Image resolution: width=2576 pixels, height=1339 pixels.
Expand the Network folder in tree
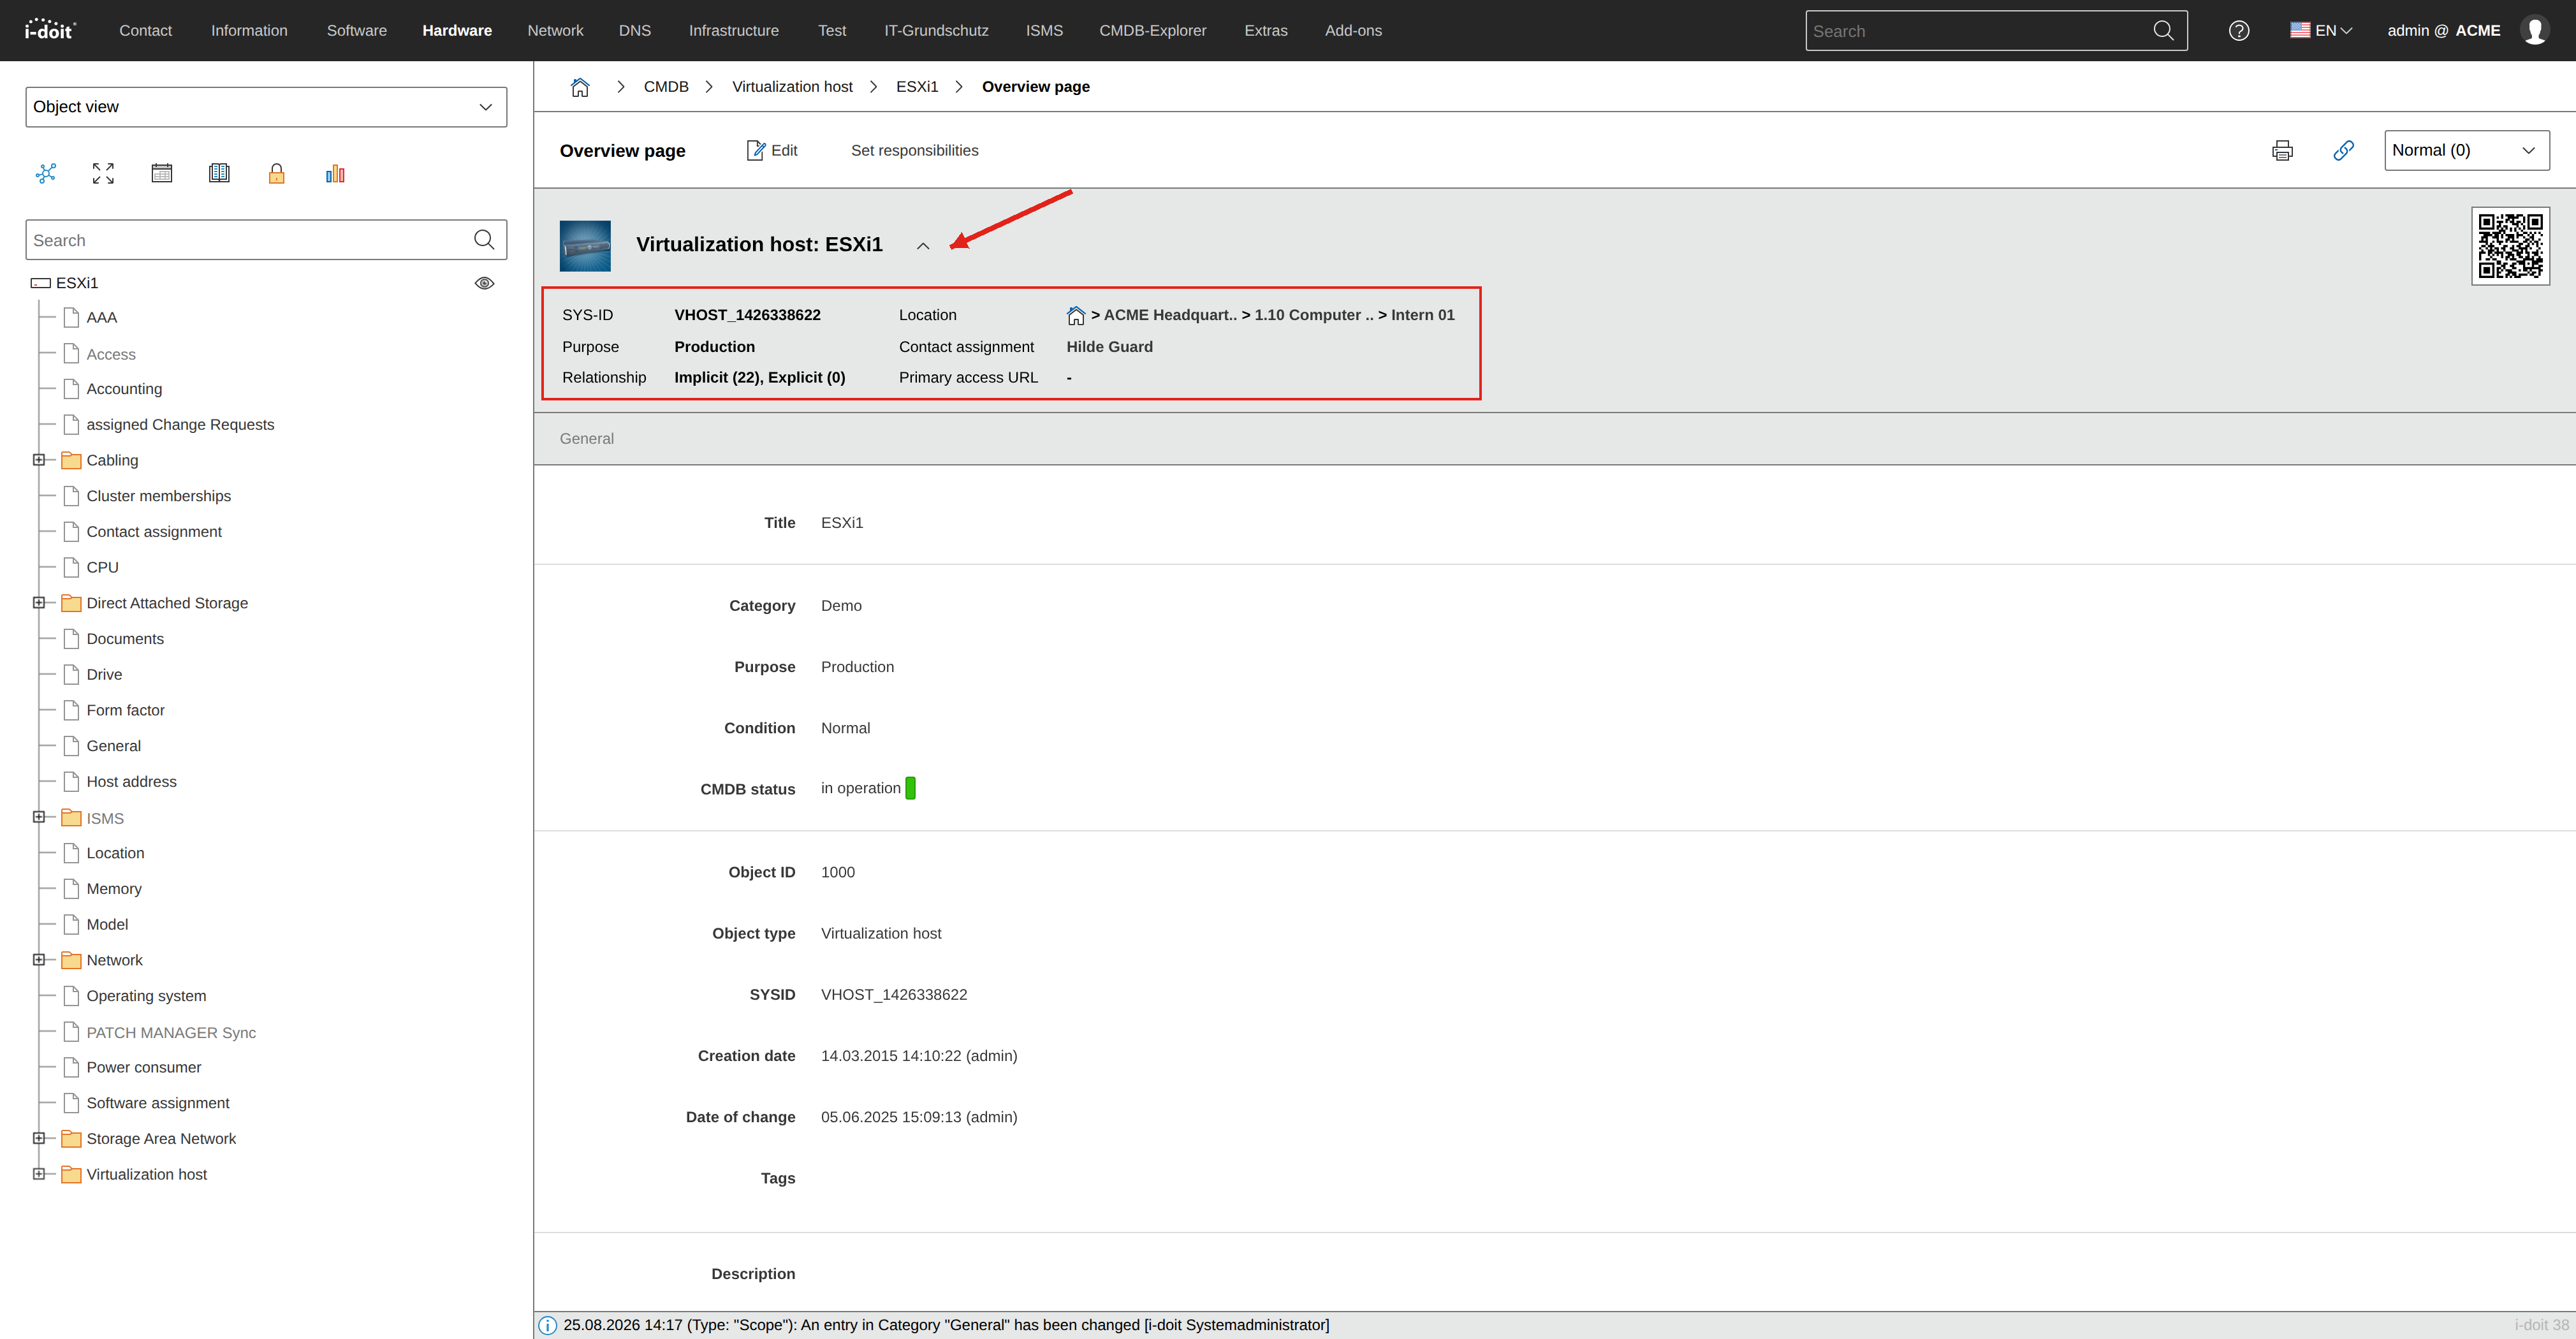(39, 960)
